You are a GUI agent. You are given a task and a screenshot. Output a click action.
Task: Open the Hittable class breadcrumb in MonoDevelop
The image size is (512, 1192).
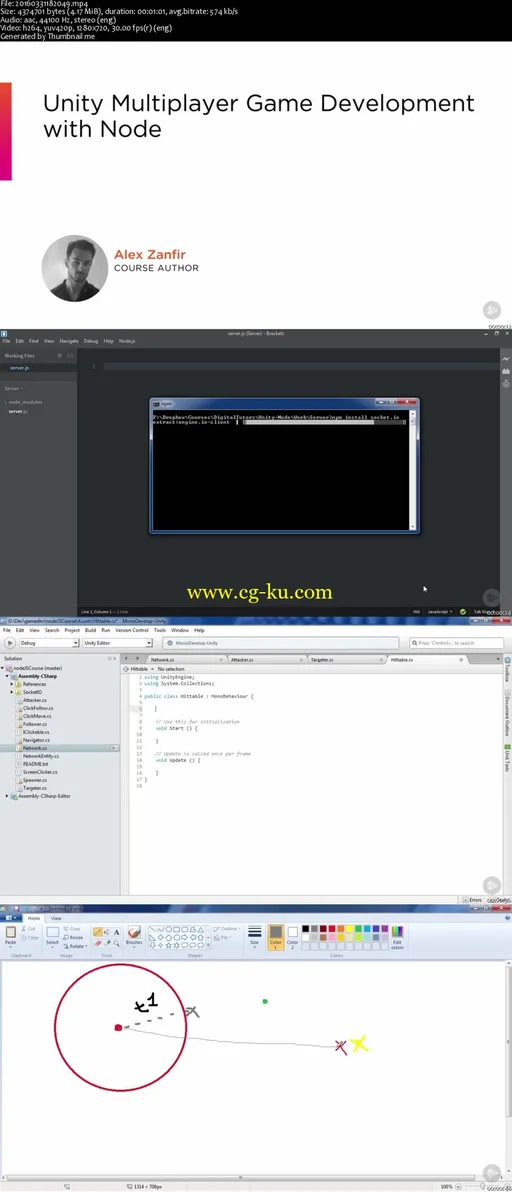[x=140, y=669]
